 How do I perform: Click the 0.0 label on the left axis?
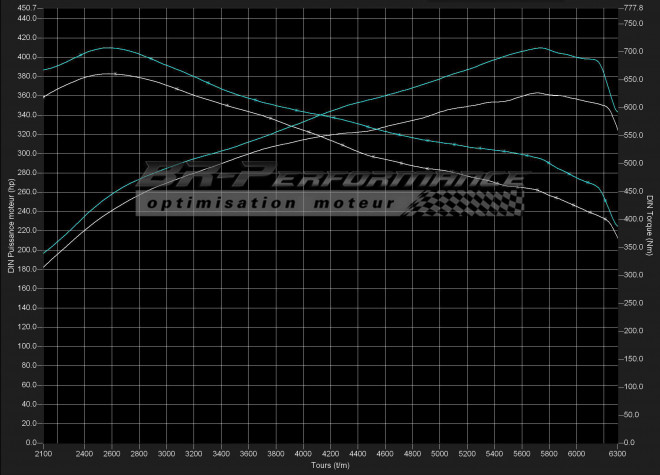(x=29, y=443)
